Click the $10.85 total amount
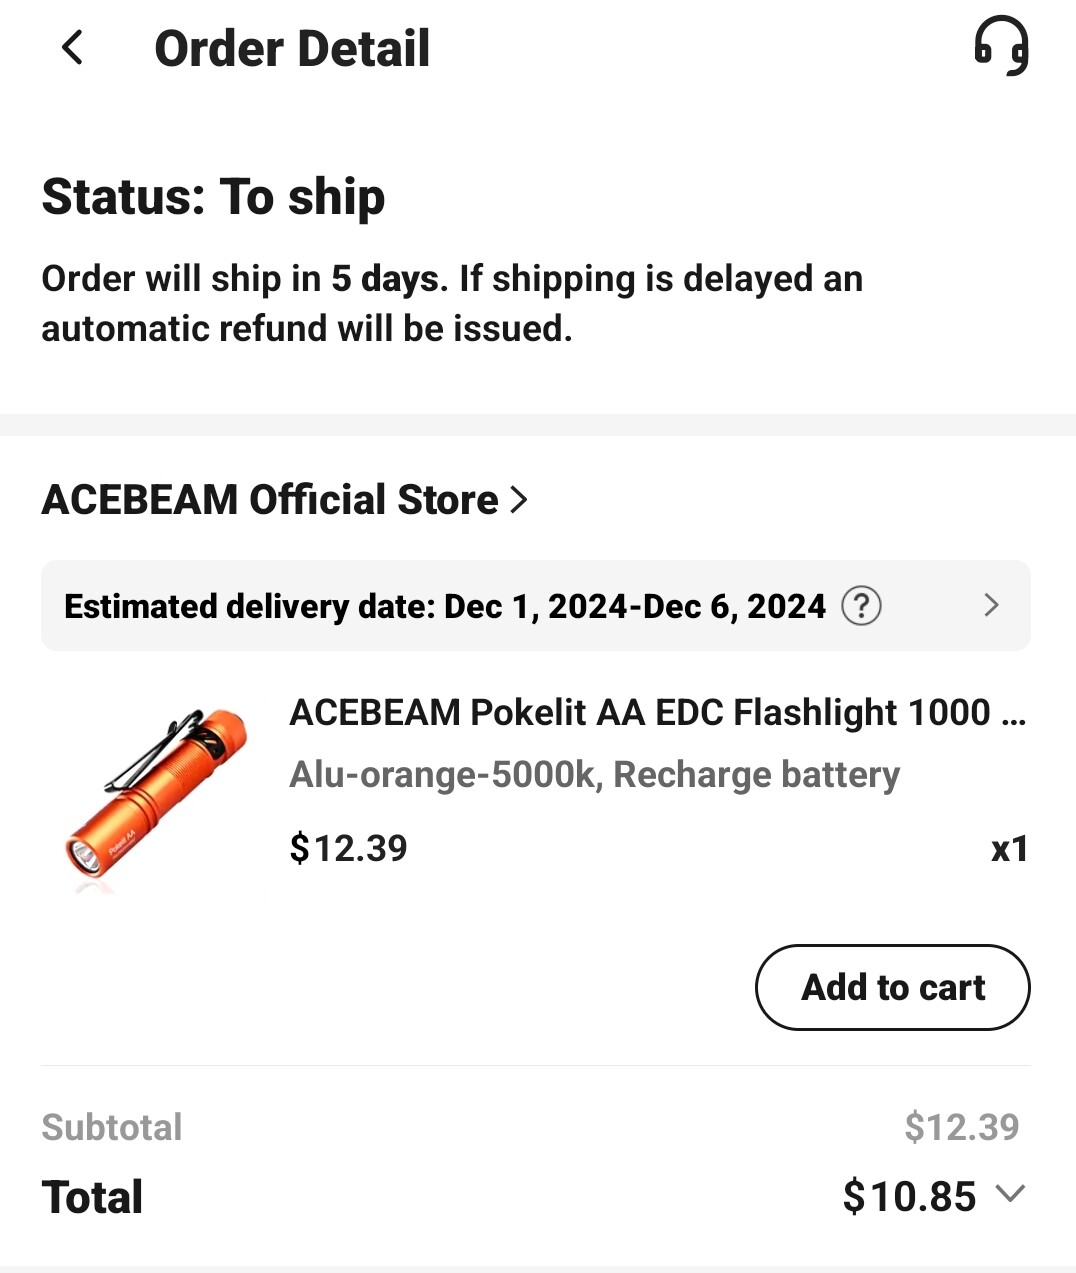 click(x=909, y=1196)
